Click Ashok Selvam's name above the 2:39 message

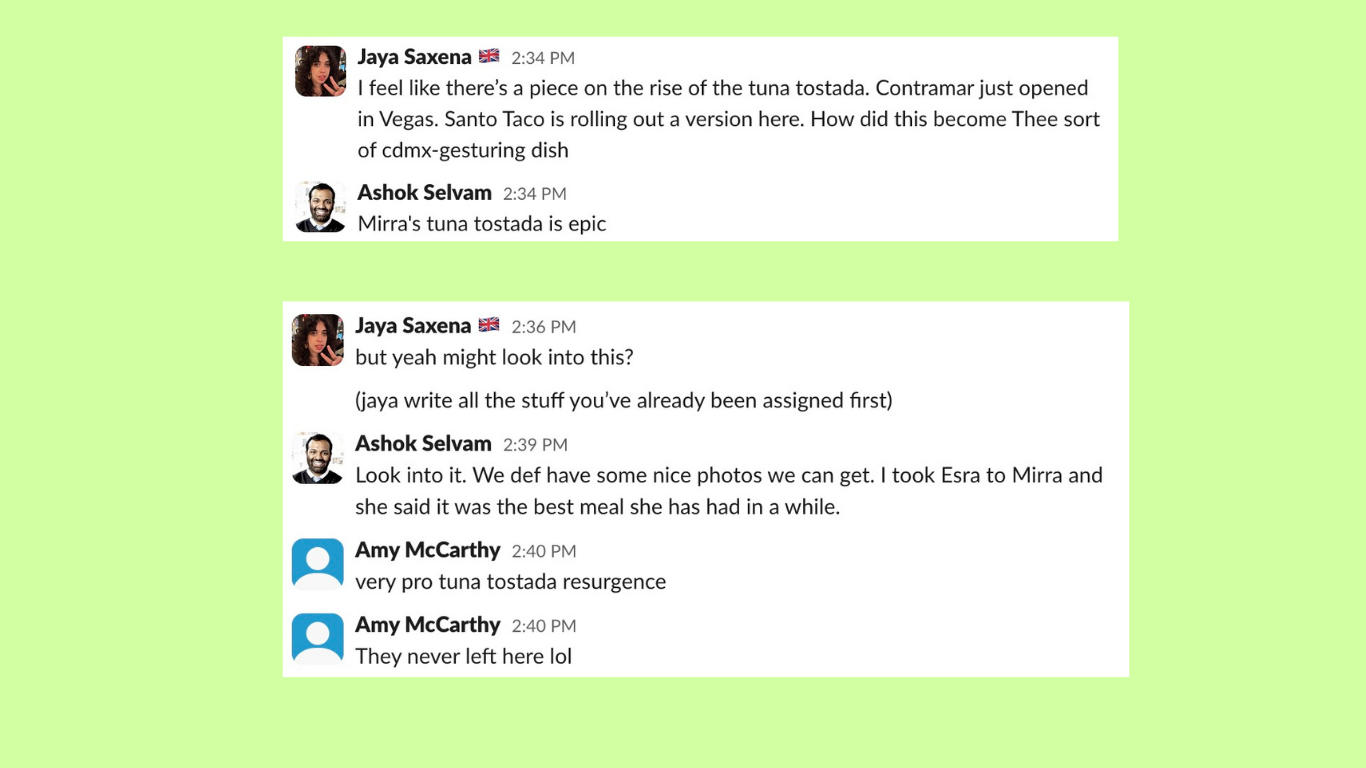tap(424, 443)
